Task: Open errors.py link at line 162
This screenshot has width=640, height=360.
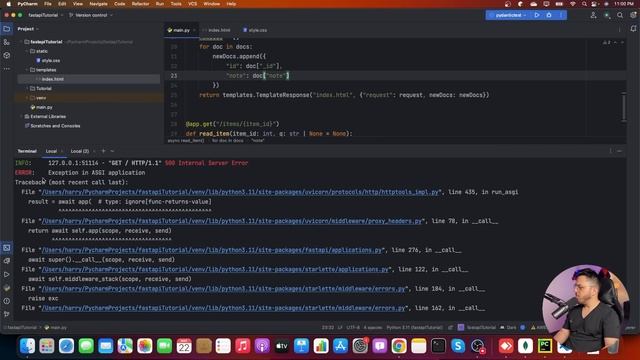Action: coord(224,308)
